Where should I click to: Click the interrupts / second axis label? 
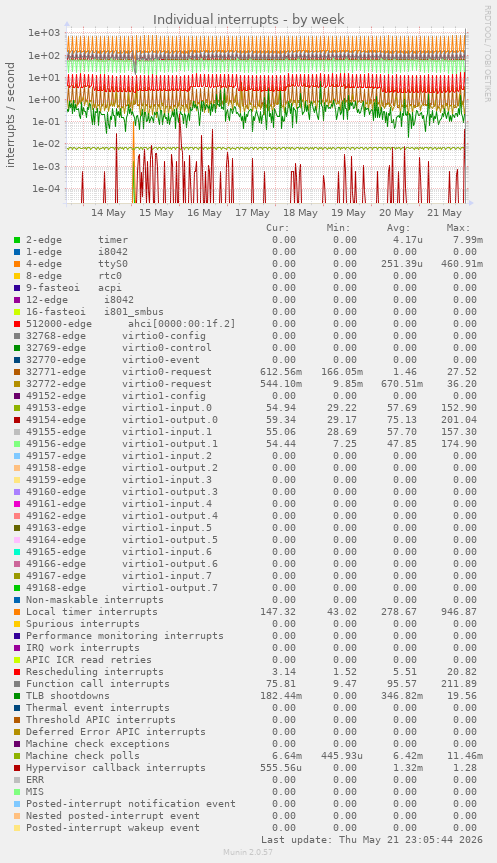tap(10, 114)
